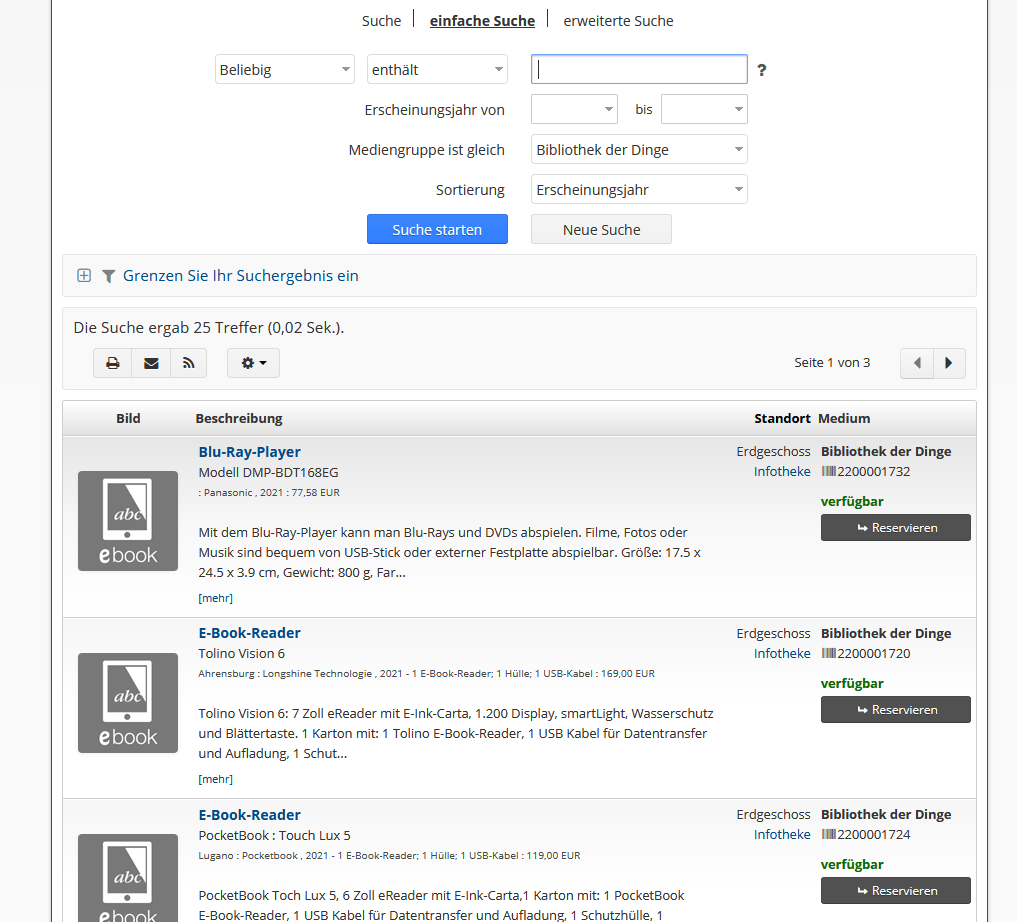Click the 'Suche starten' button
Image resolution: width=1017 pixels, height=922 pixels.
(437, 229)
